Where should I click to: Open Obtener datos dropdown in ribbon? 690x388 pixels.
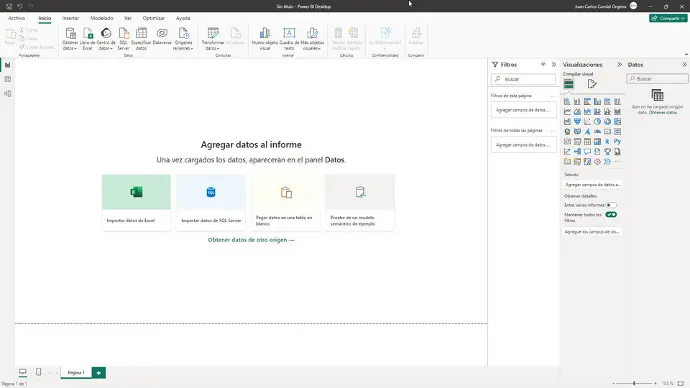70,39
